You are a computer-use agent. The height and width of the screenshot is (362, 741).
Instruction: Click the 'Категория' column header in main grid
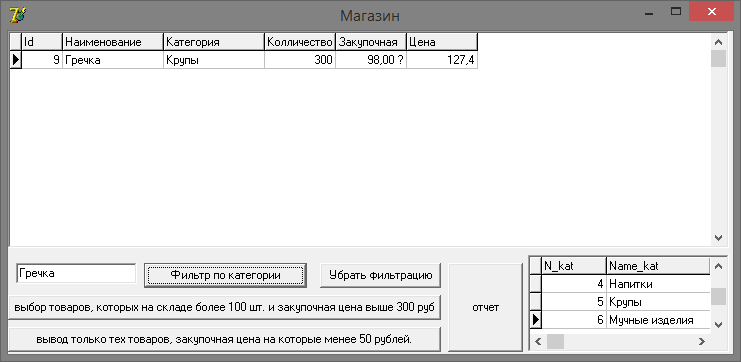(x=214, y=42)
